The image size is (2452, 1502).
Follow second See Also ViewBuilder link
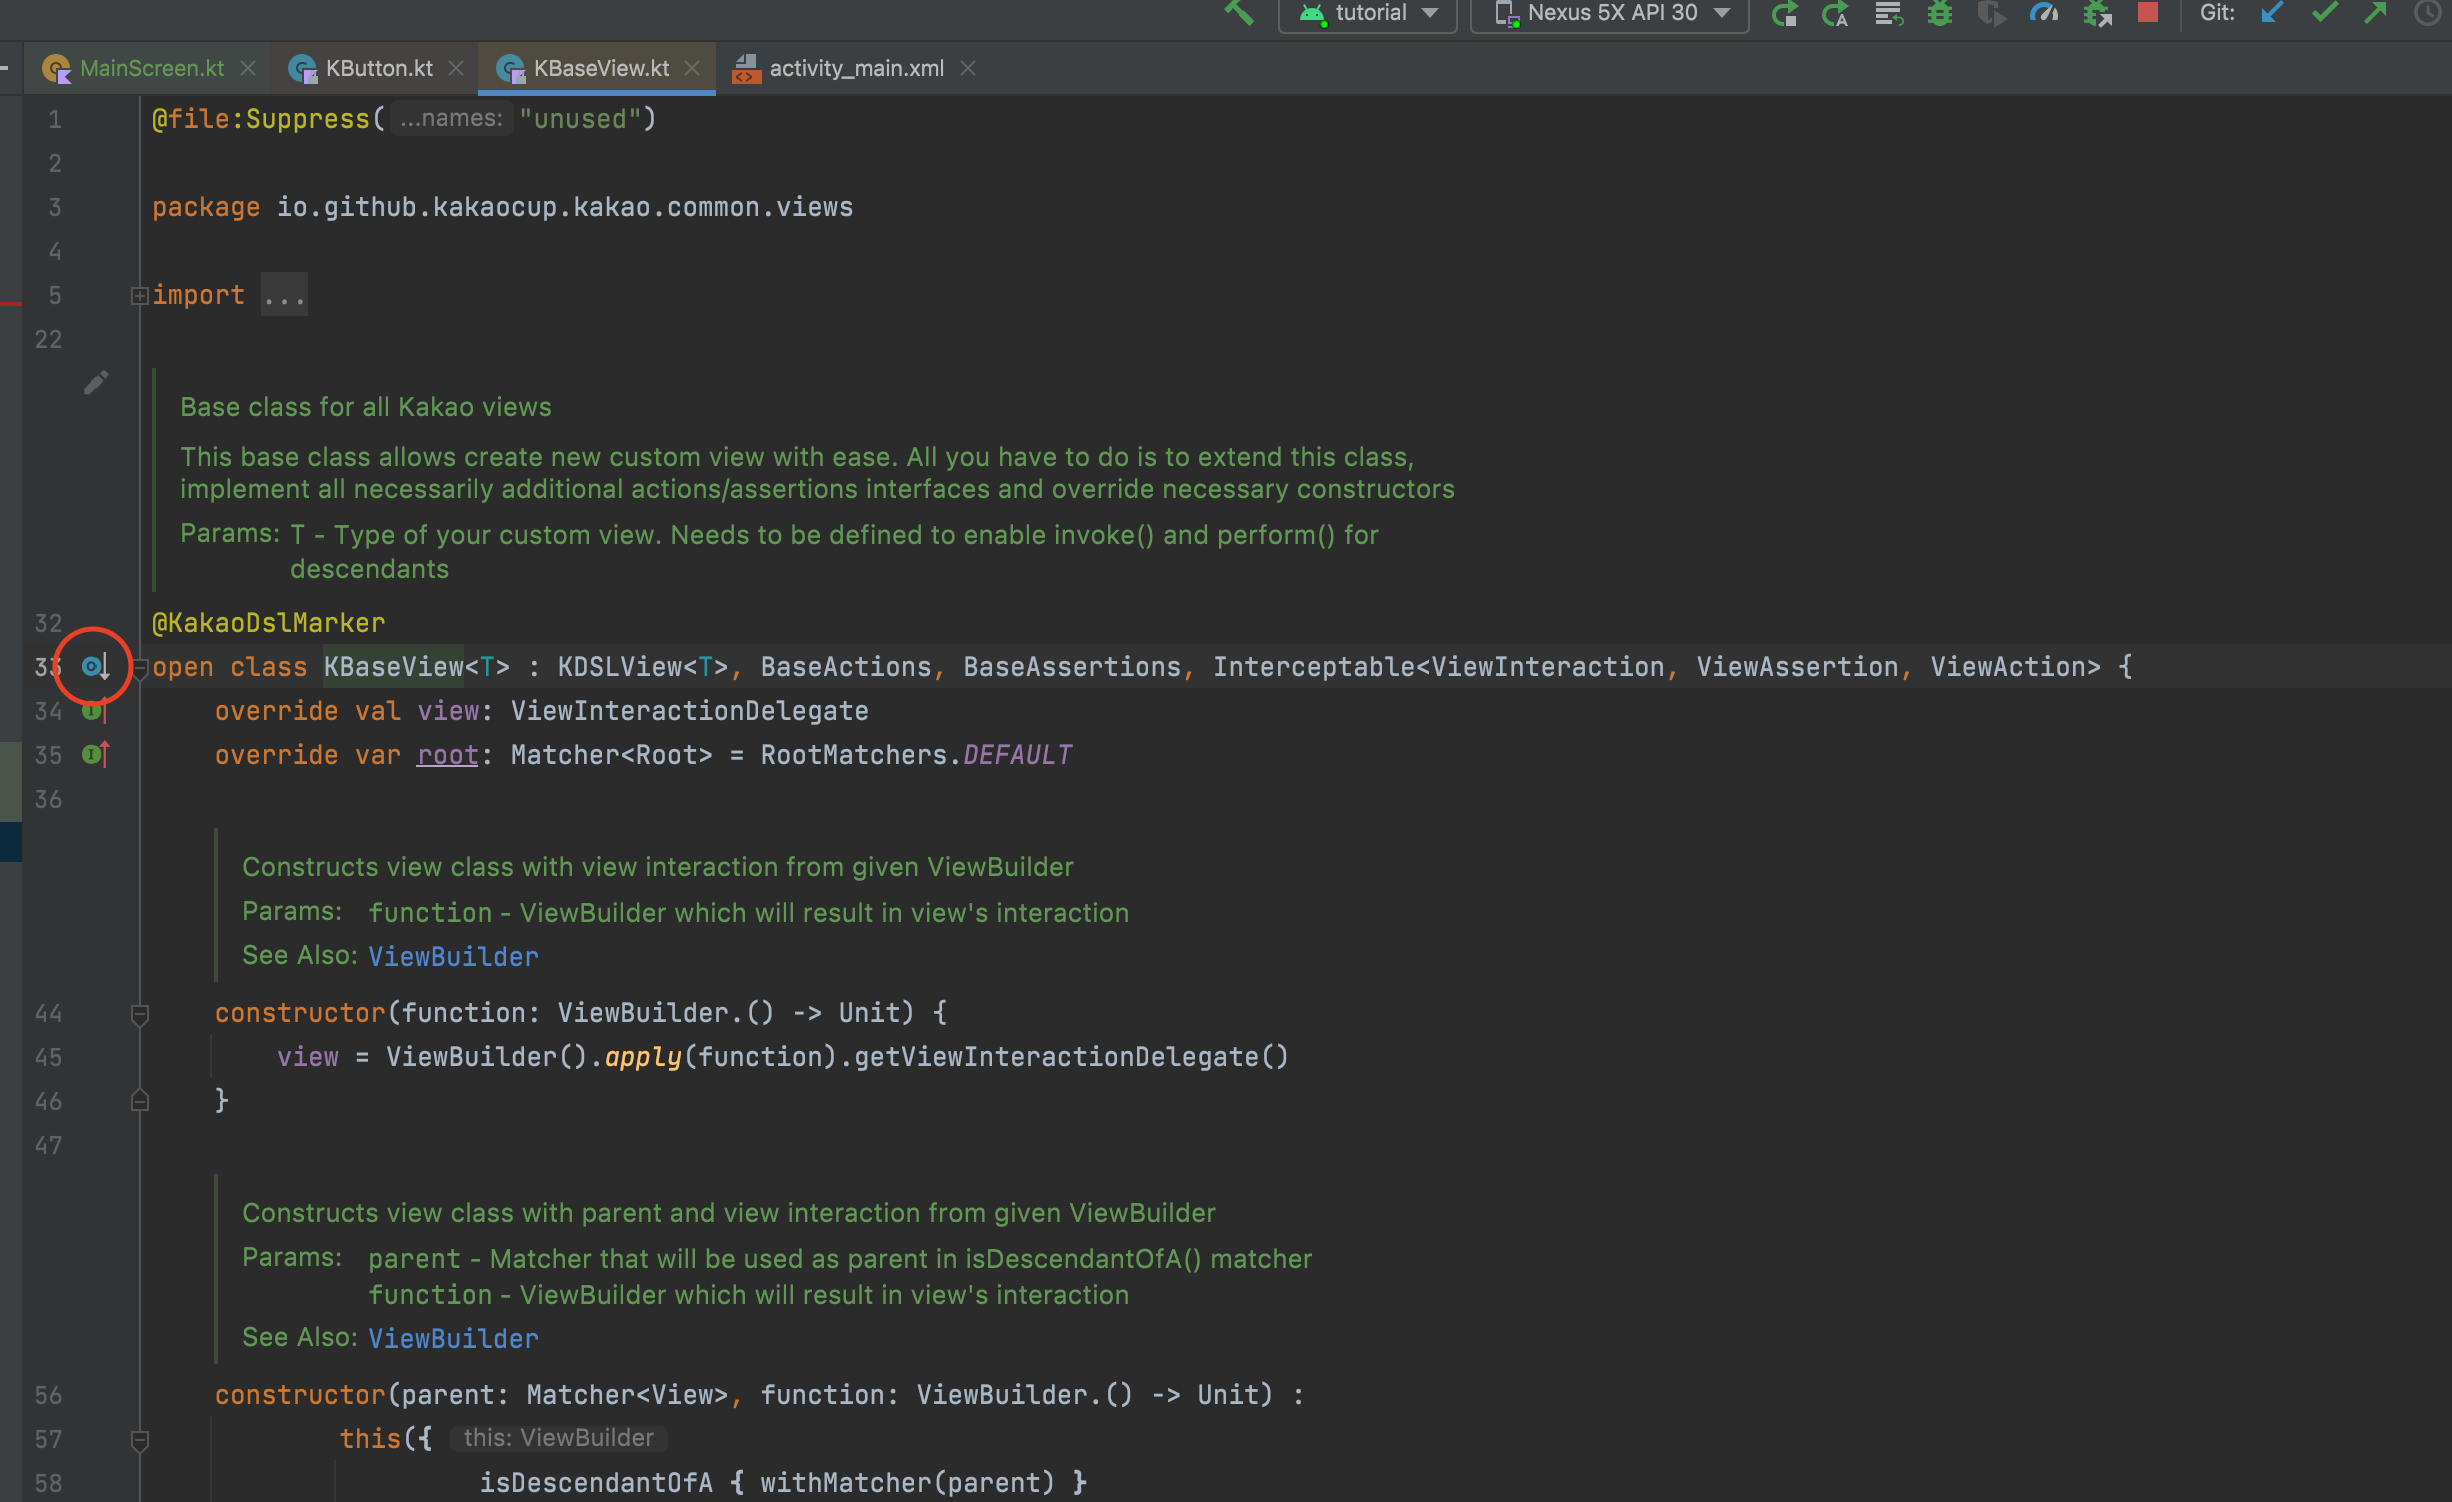[x=453, y=1339]
